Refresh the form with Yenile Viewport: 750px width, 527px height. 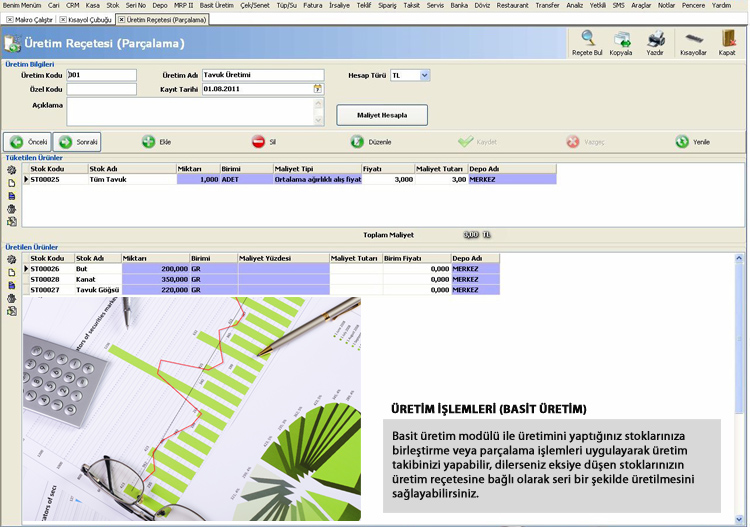pos(692,142)
